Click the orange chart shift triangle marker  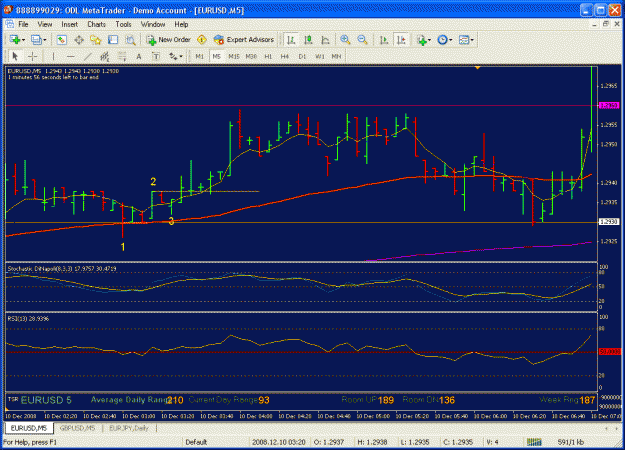(477, 68)
